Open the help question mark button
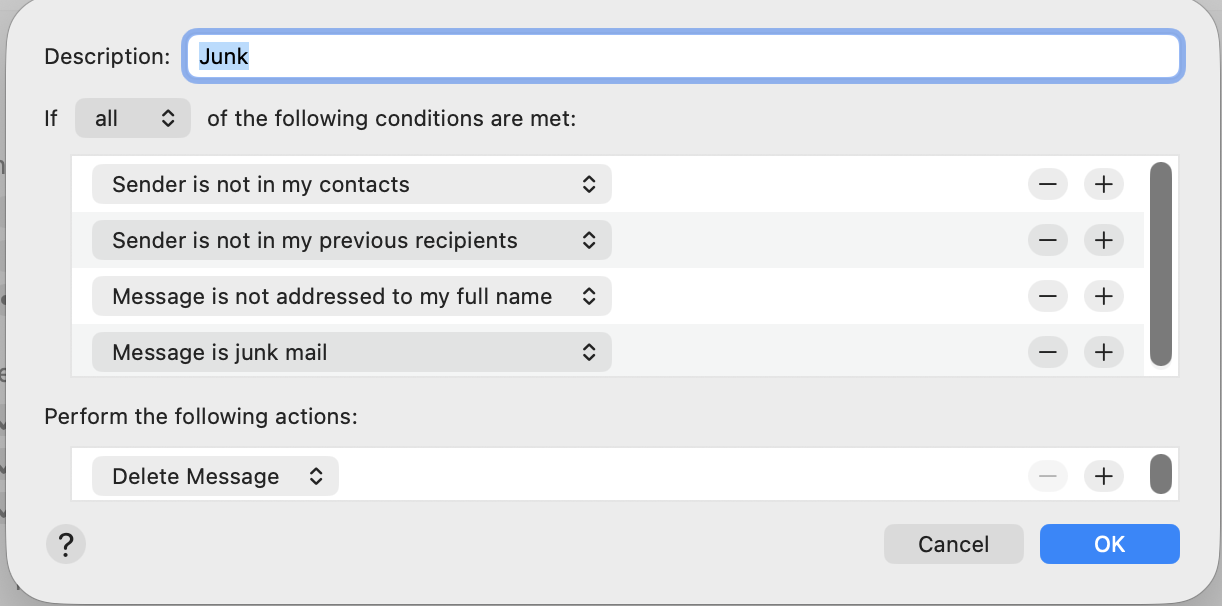 (x=66, y=545)
